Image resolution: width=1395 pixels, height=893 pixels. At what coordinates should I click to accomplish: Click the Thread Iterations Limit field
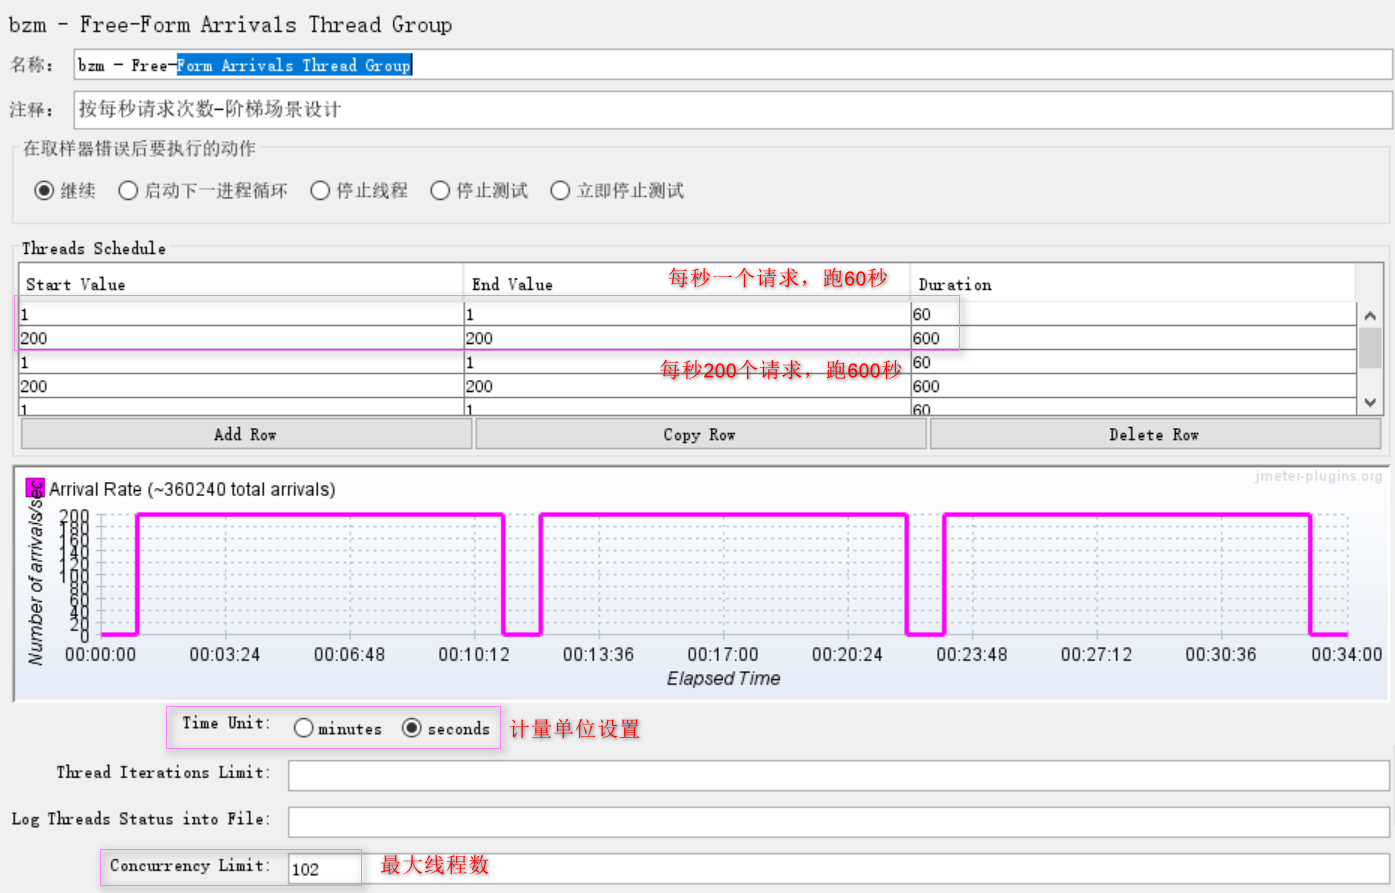[839, 775]
